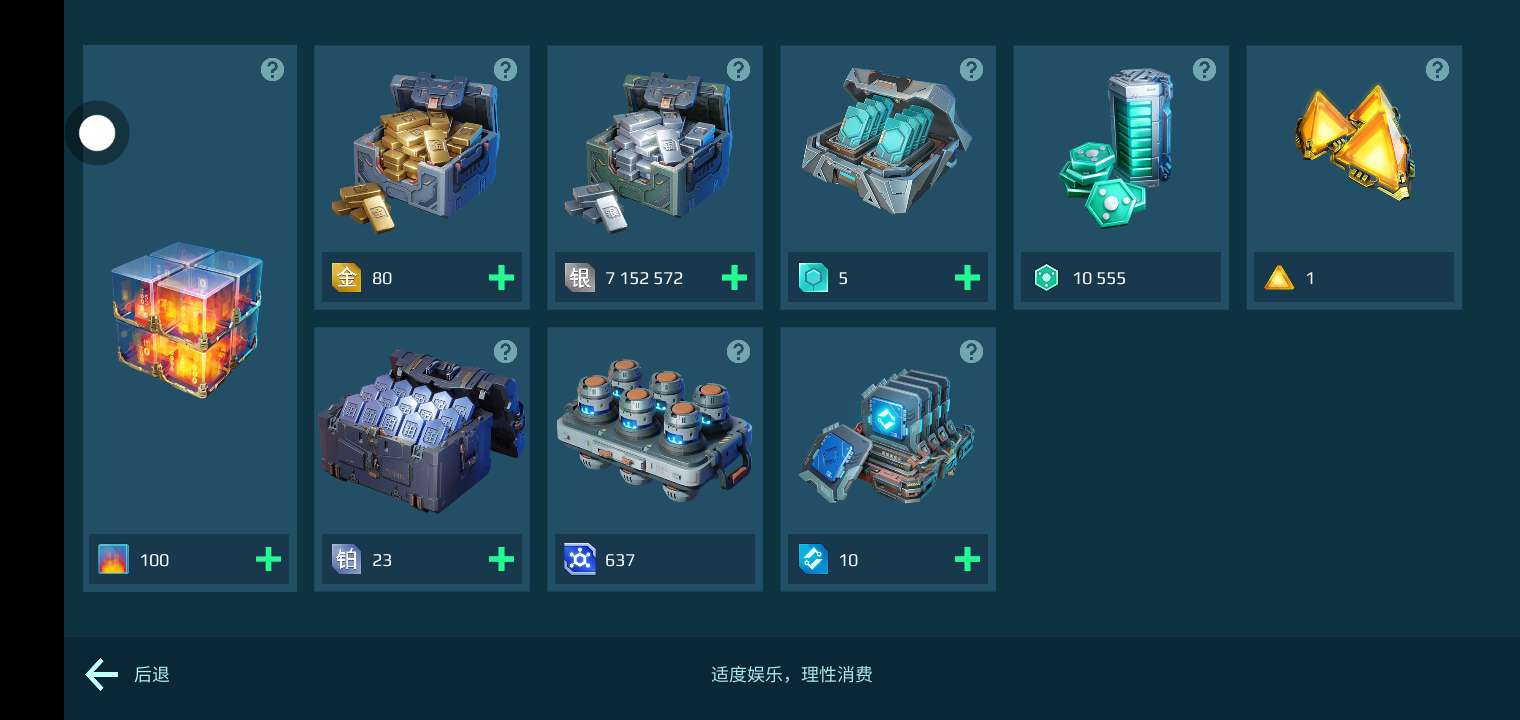1520x720 pixels.
Task: Tap plus next to blue ticket count 10
Action: (x=967, y=560)
